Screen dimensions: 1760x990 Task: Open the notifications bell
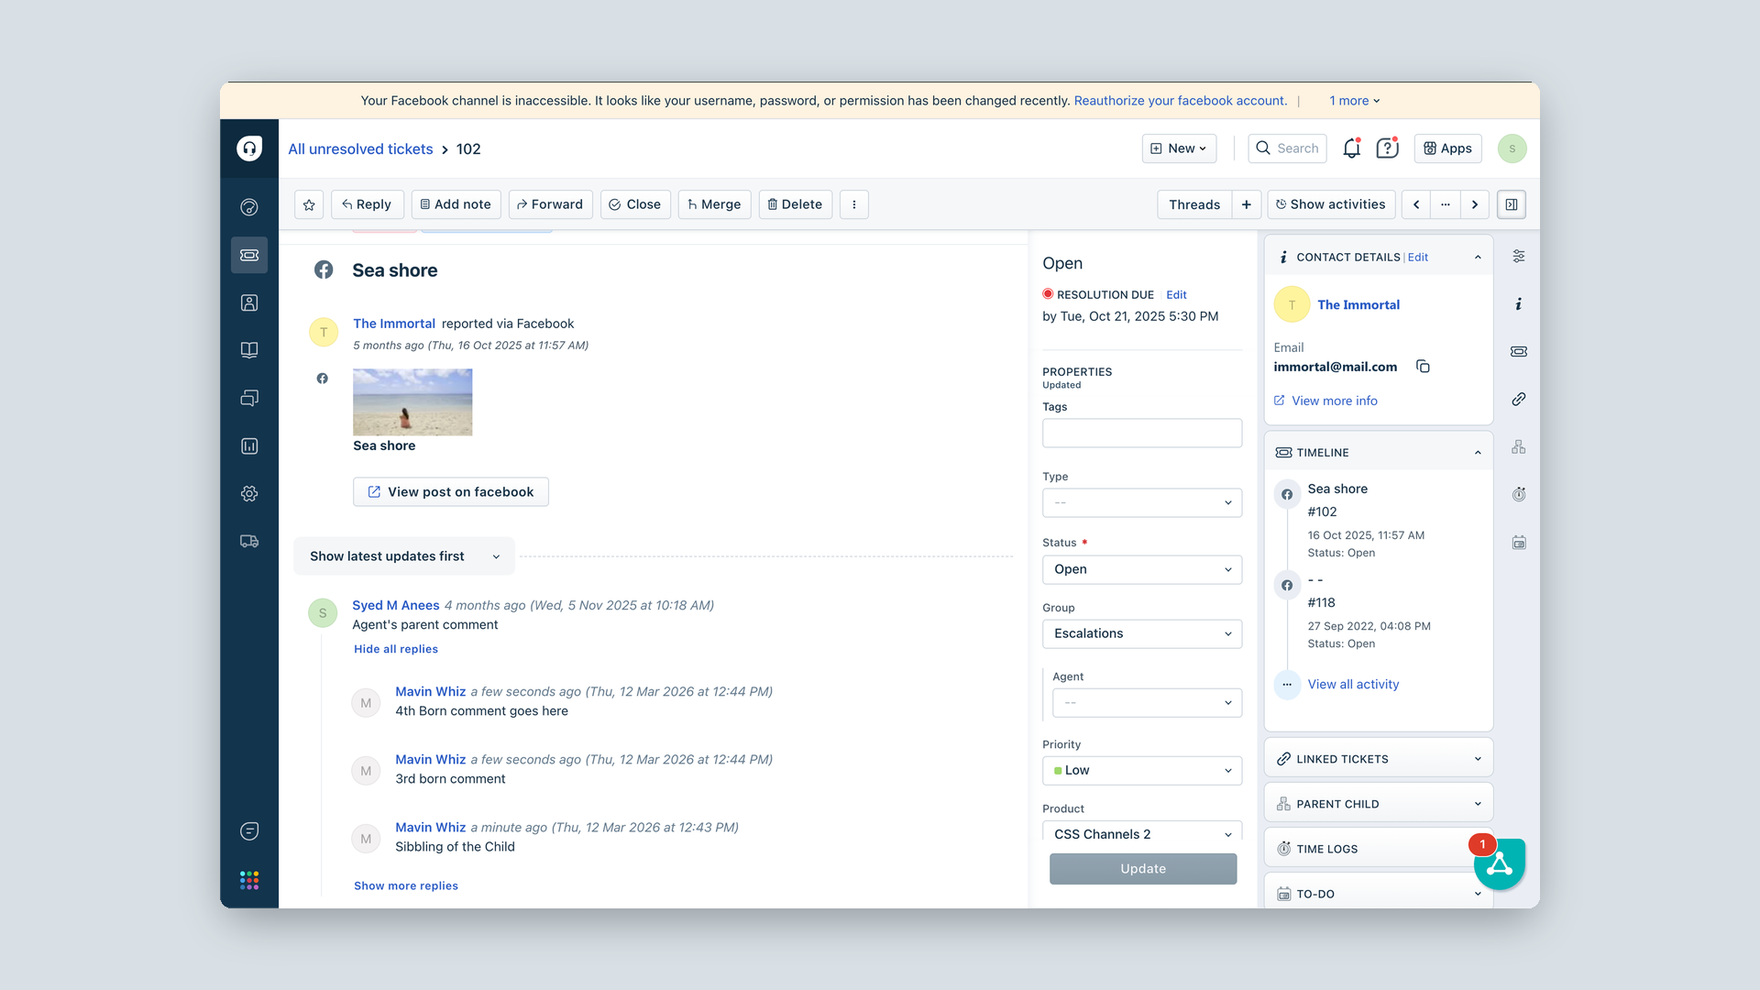(1351, 148)
